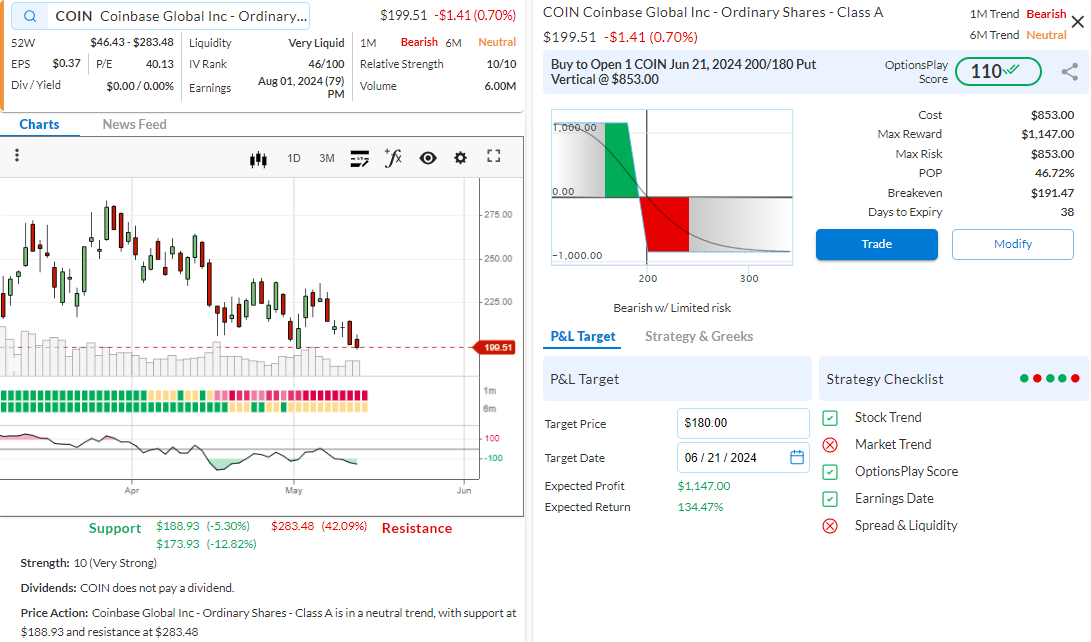
Task: Click the green 'Support' label
Action: pos(115,529)
